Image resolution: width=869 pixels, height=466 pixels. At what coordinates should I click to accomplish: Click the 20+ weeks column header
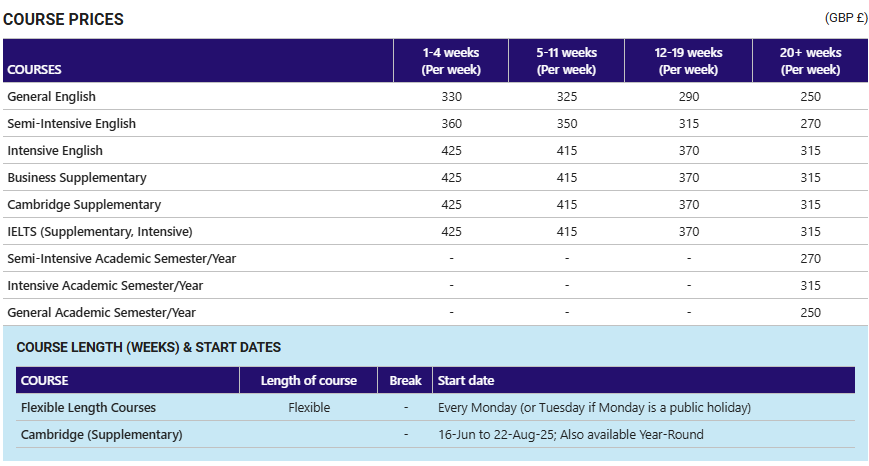pos(810,61)
